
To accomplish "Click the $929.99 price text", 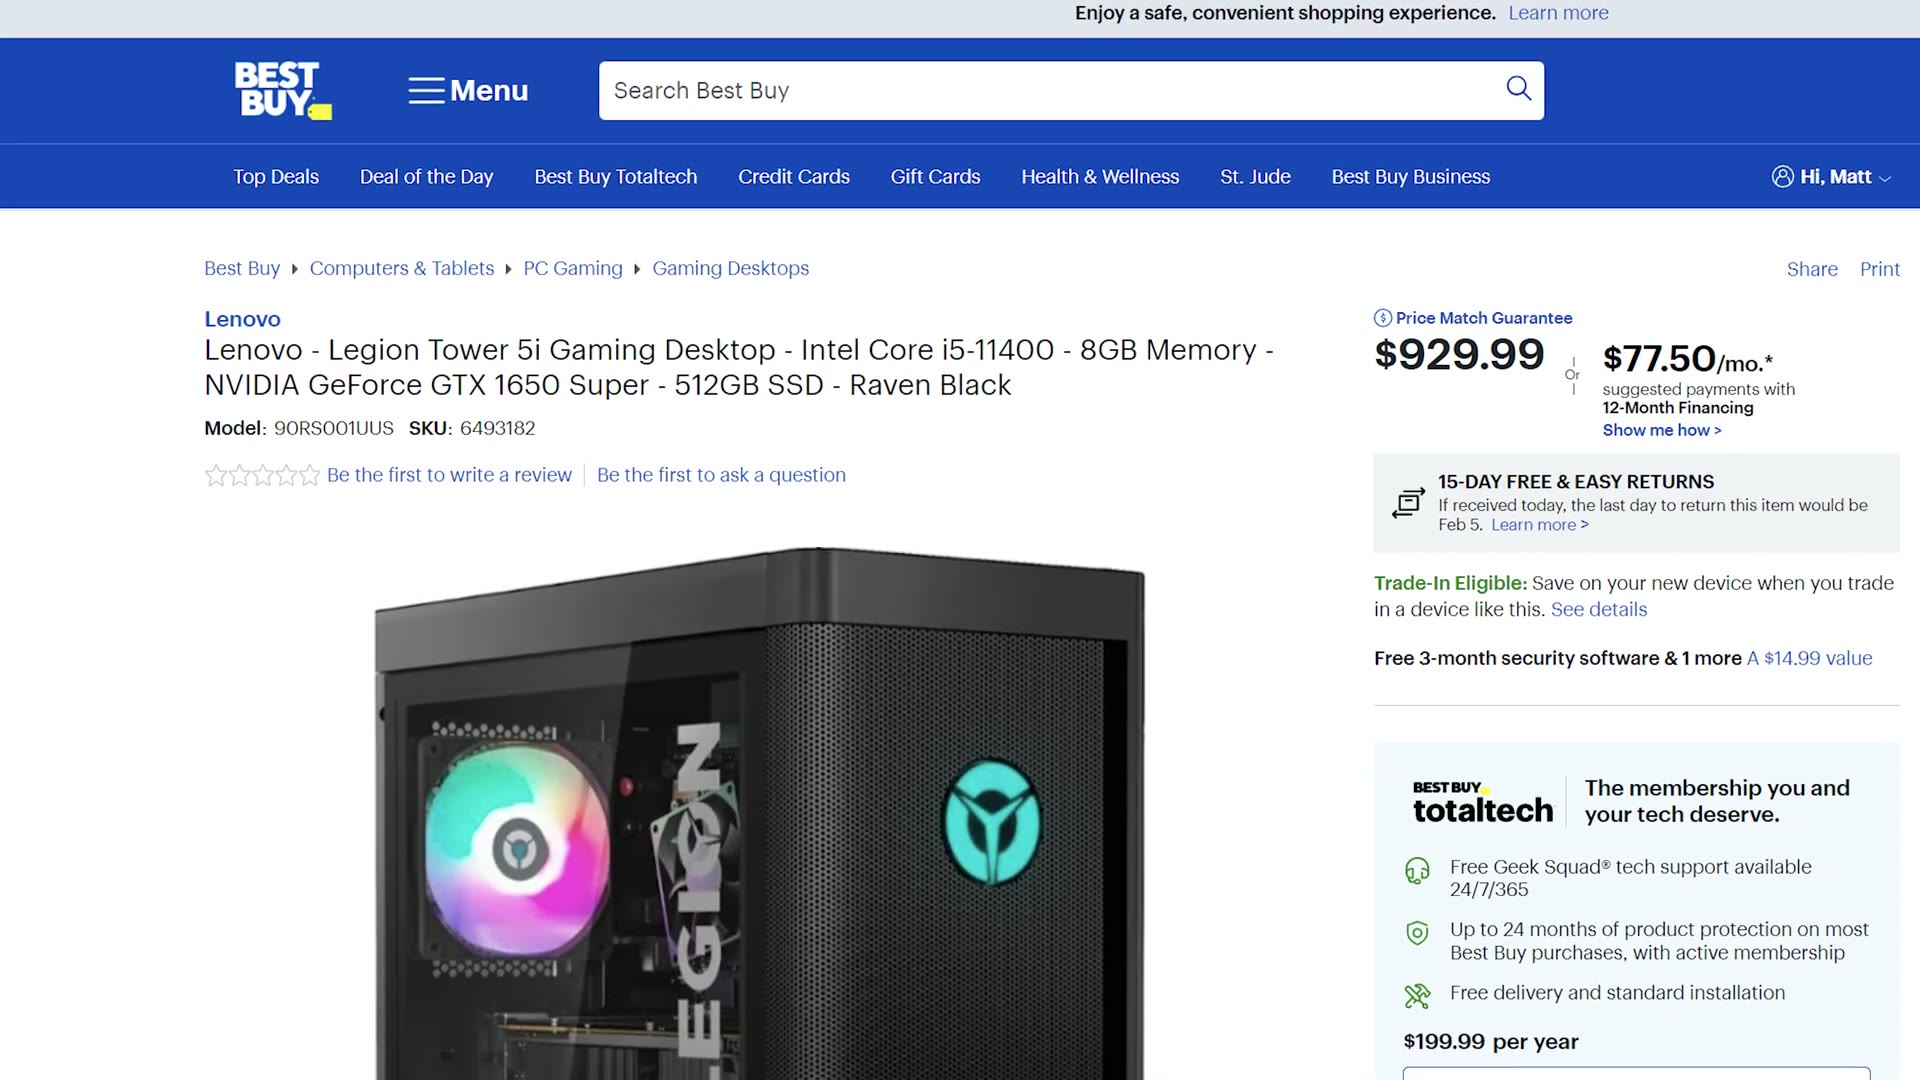I will point(1459,355).
